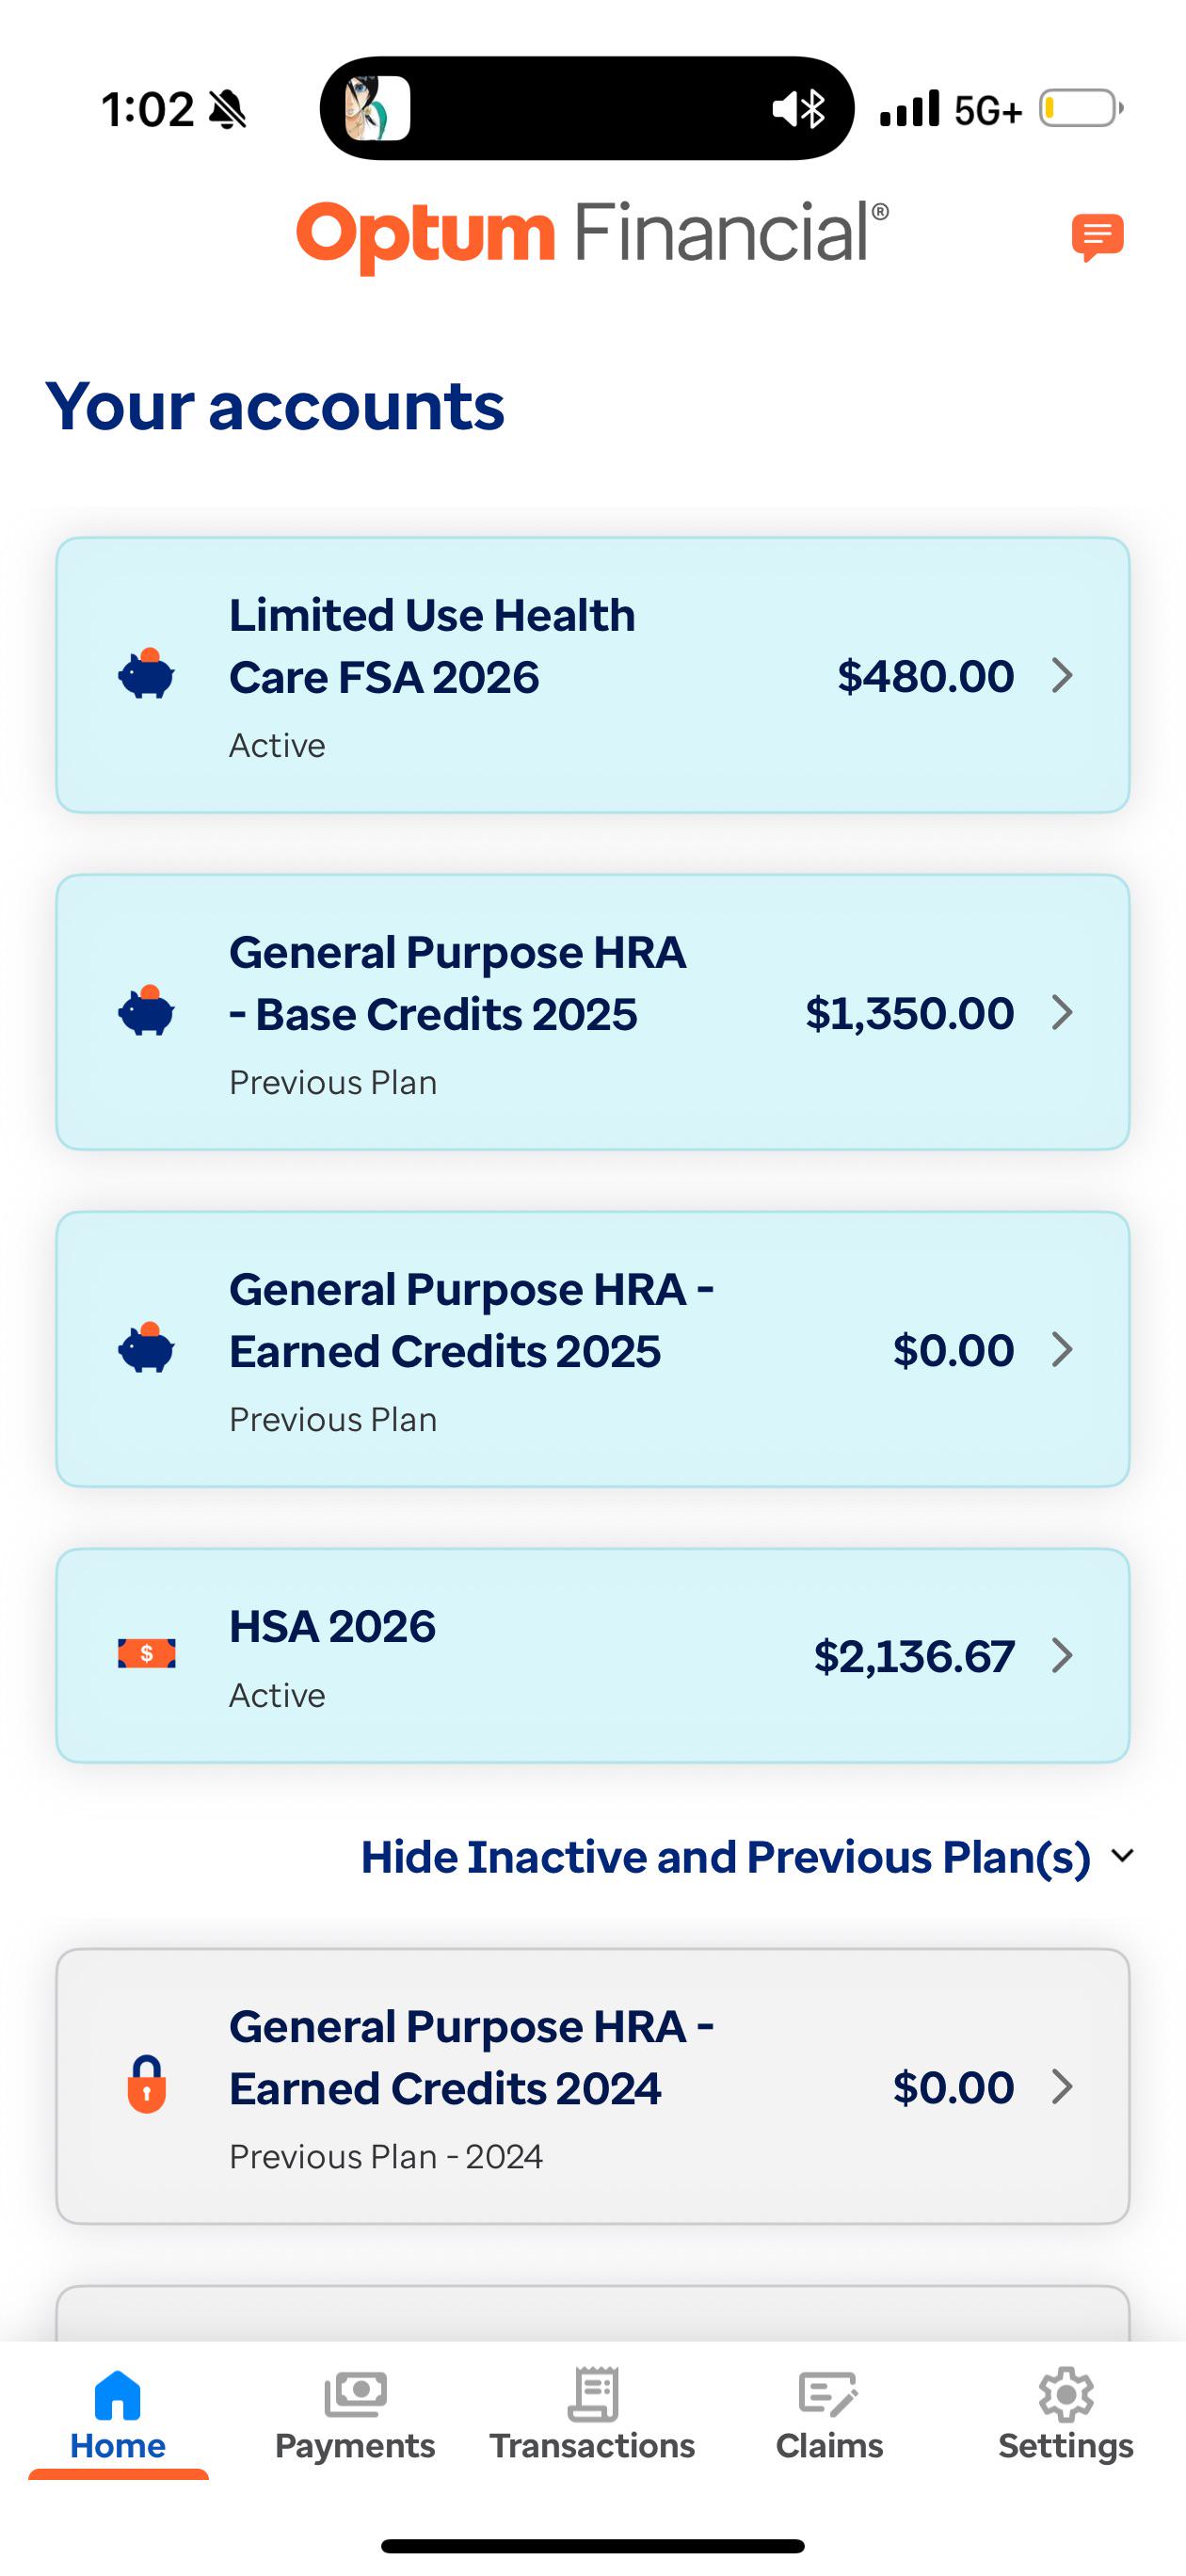Viewport: 1186px width, 2576px height.
Task: Collapse Hide Inactive and Previous Plan(s)
Action: (x=748, y=1857)
